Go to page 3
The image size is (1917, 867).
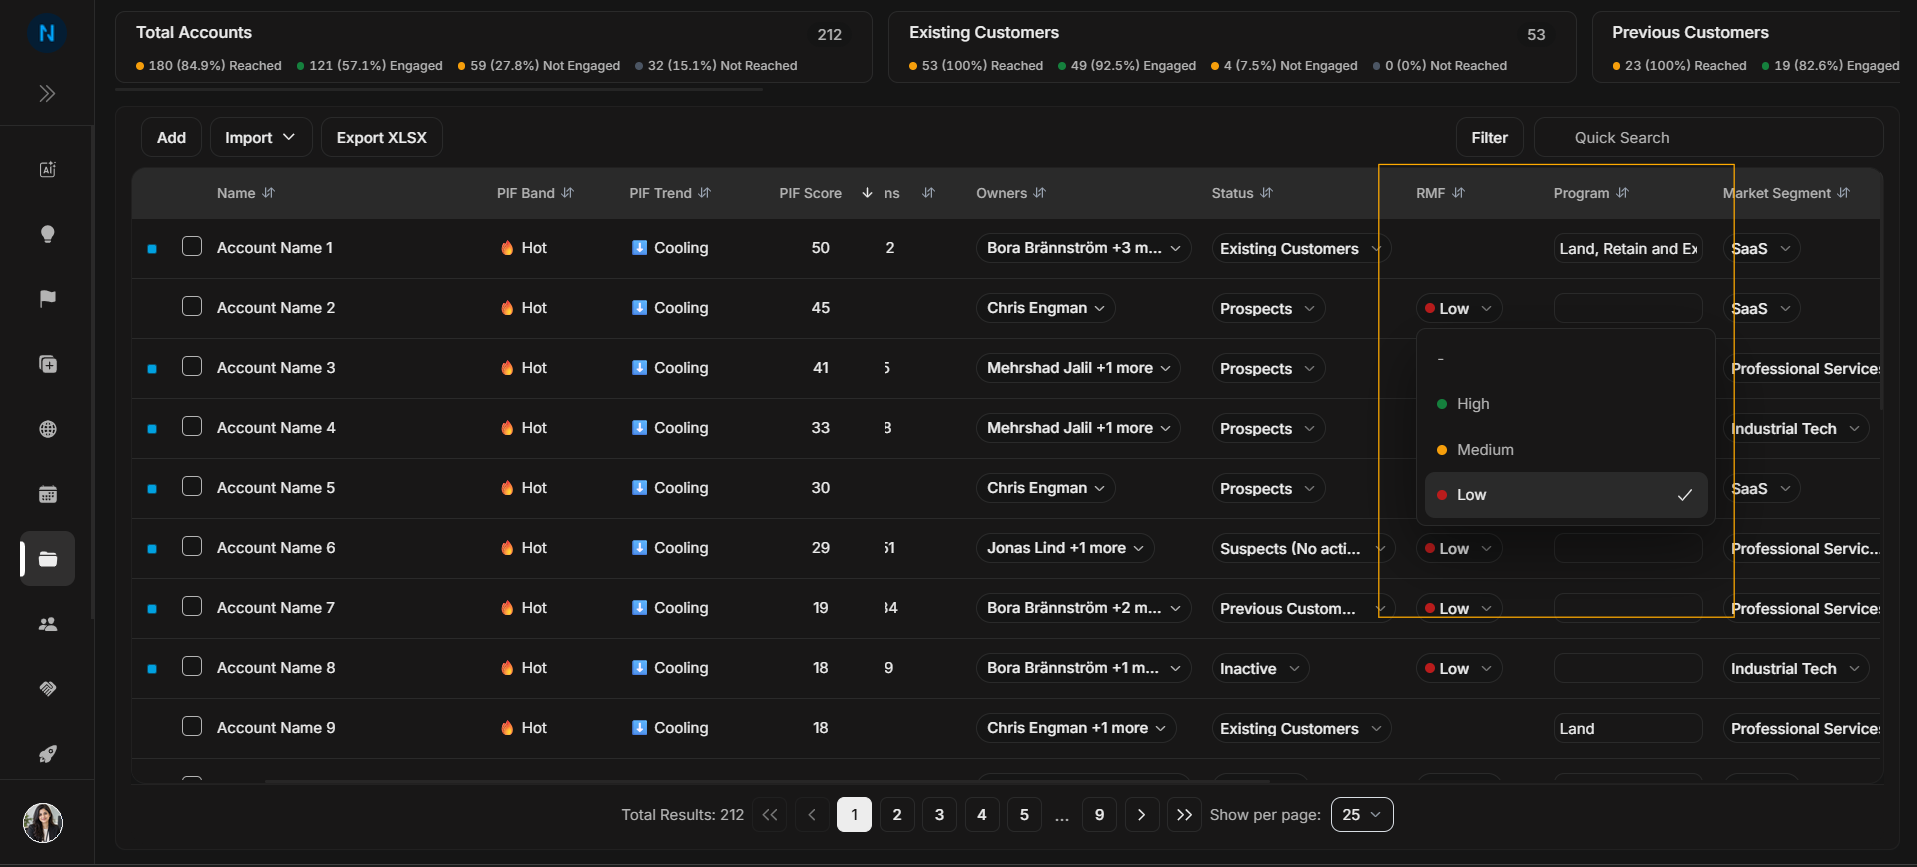pyautogui.click(x=939, y=815)
